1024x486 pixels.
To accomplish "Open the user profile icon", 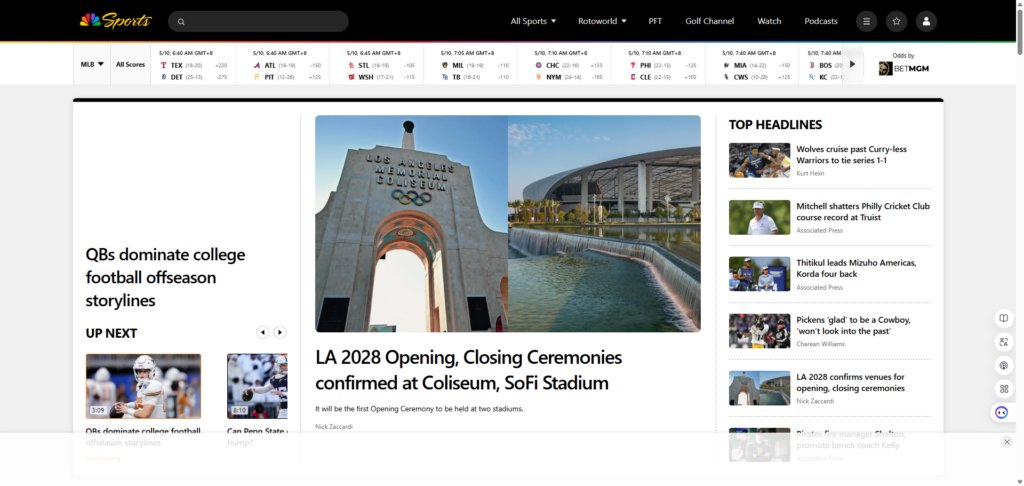I will (926, 21).
